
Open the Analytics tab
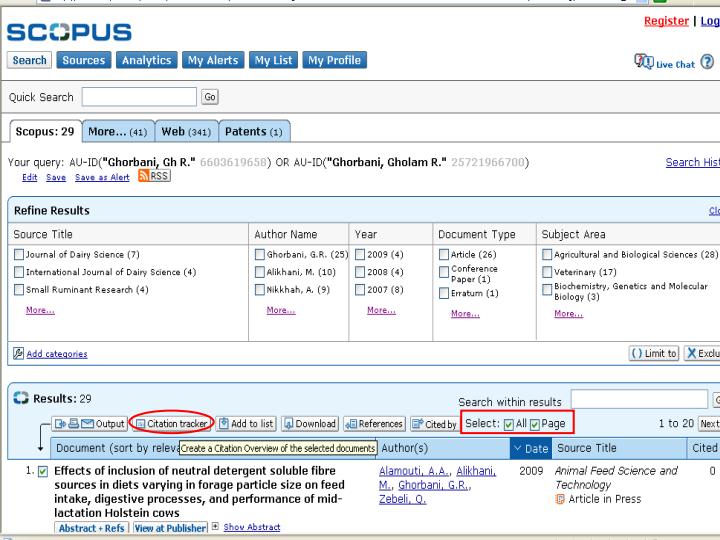[146, 60]
